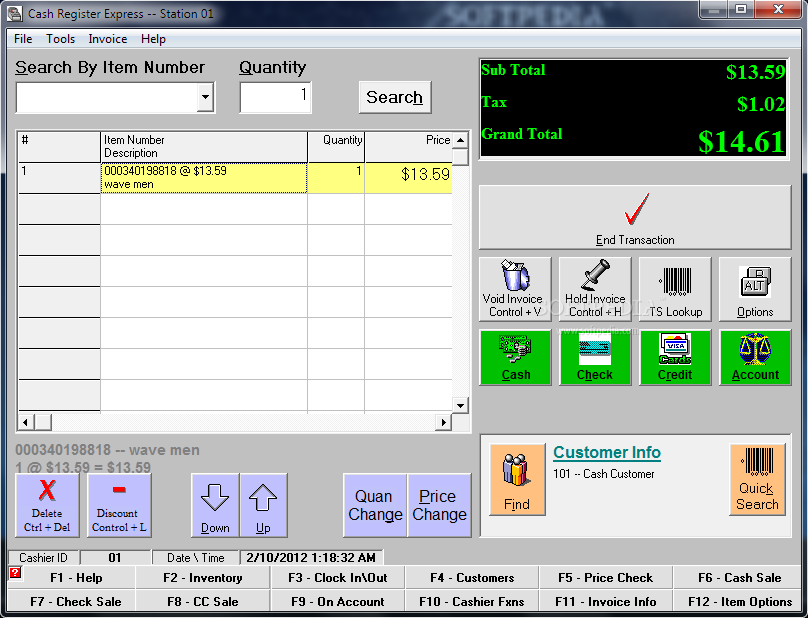Click F1 - Help function key
Screen dimensions: 808x618
[76, 577]
